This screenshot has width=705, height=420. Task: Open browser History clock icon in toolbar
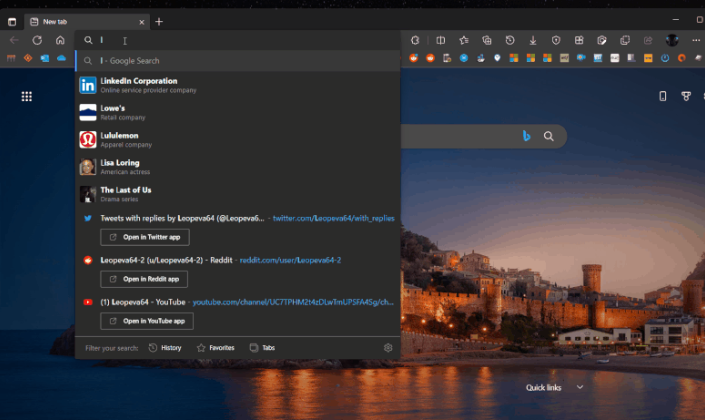click(x=510, y=40)
